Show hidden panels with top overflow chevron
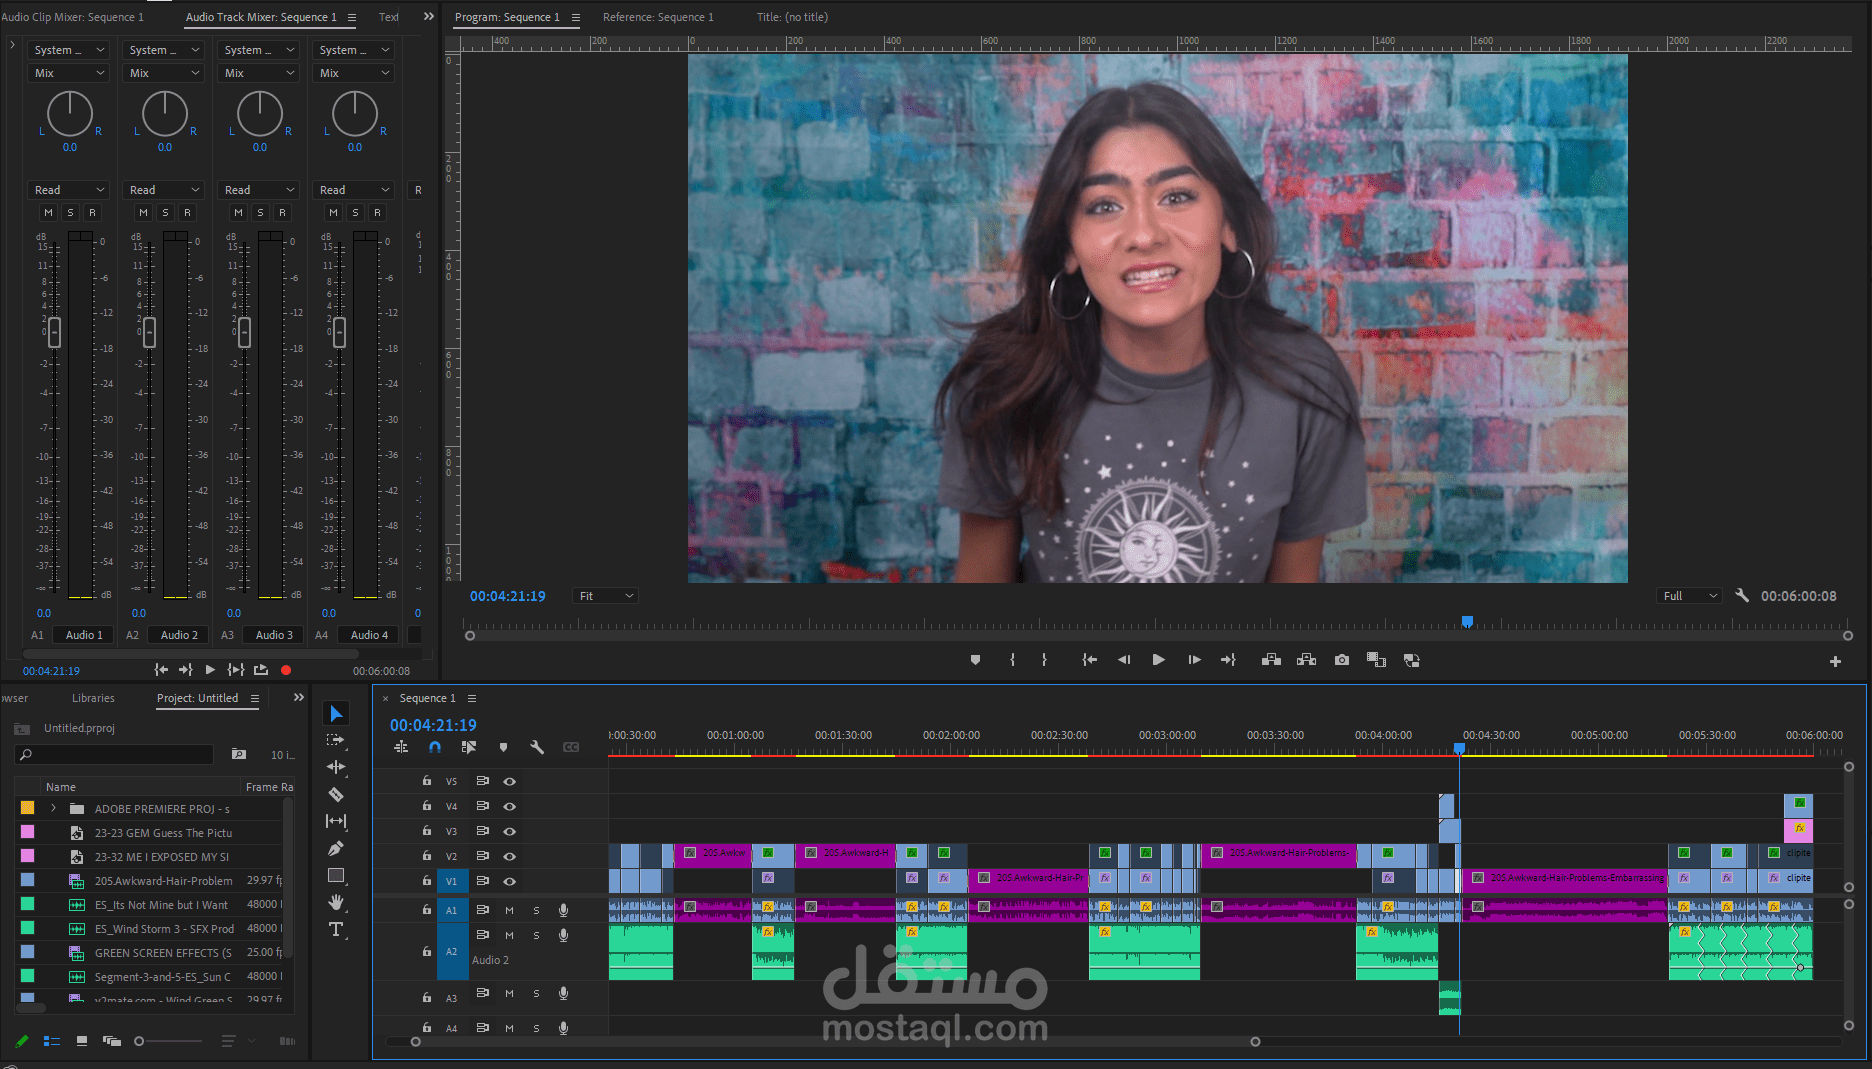Screen dimensions: 1872x1069 429,17
